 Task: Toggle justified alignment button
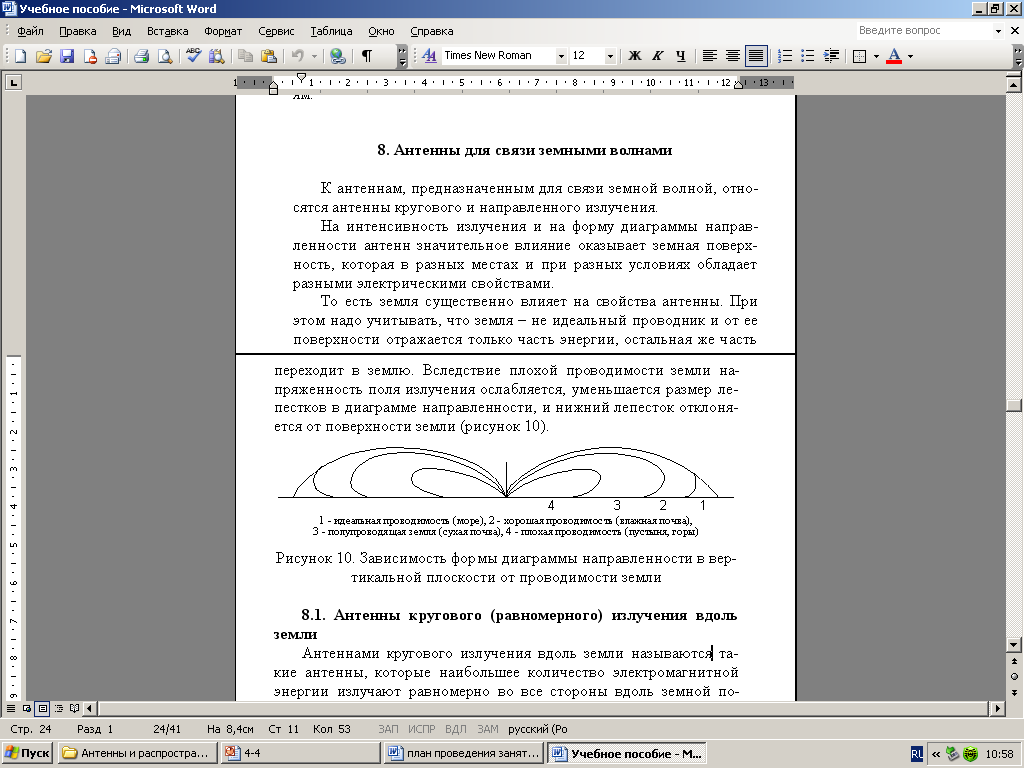pyautogui.click(x=756, y=56)
